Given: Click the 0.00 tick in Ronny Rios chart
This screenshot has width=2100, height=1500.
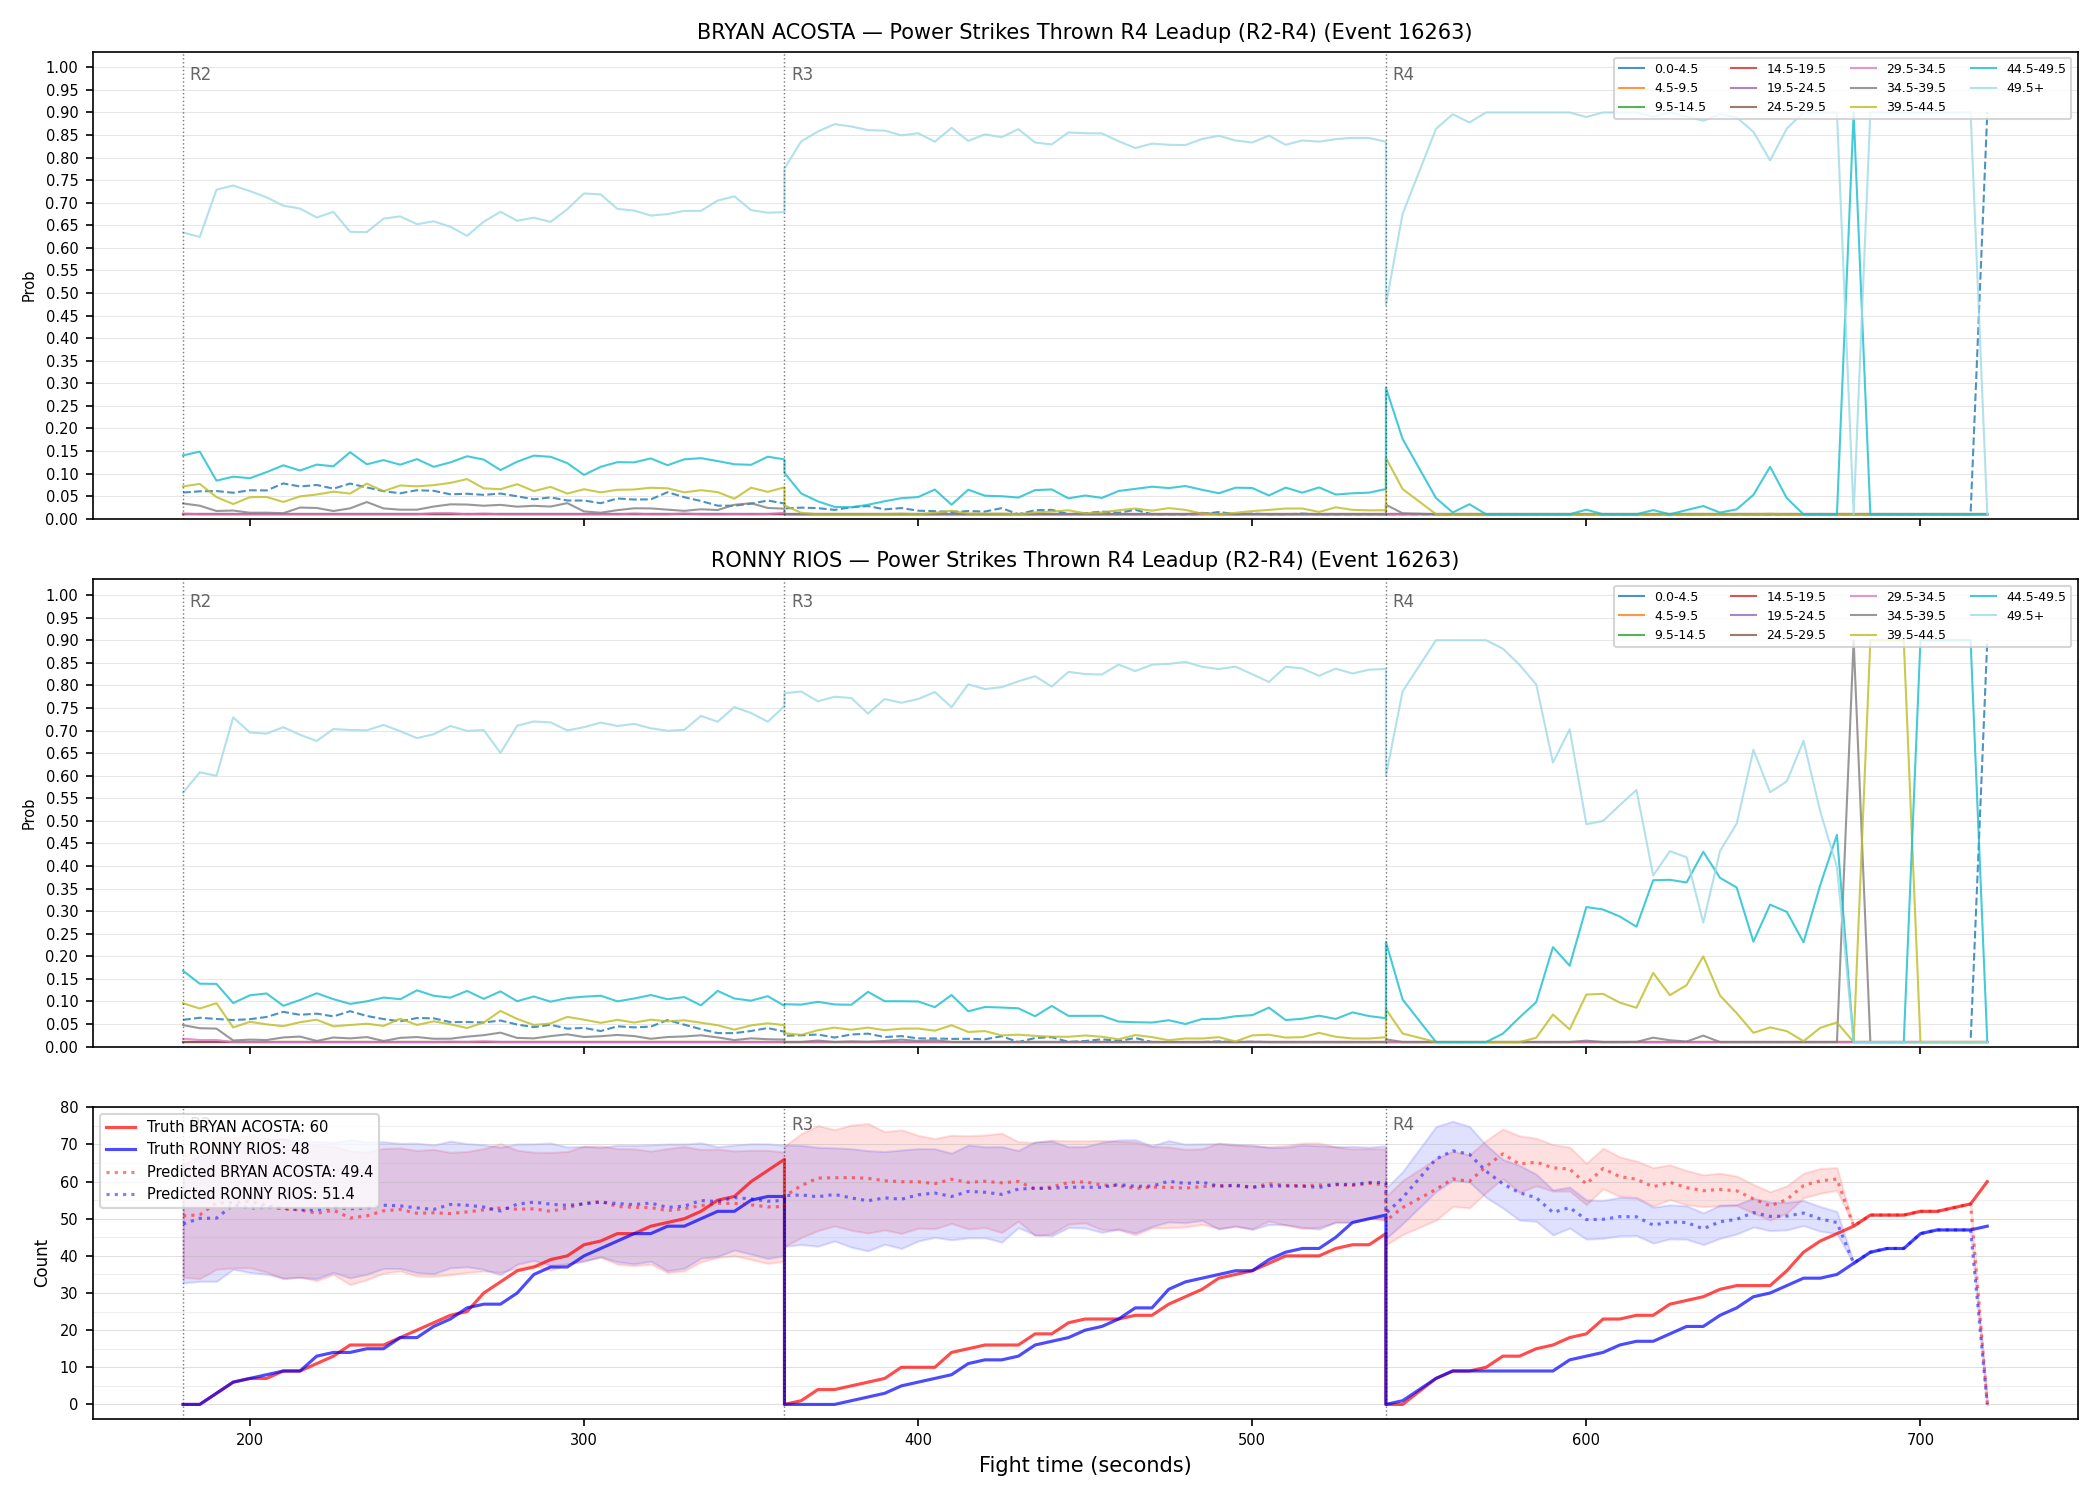Looking at the screenshot, I should (x=62, y=1047).
